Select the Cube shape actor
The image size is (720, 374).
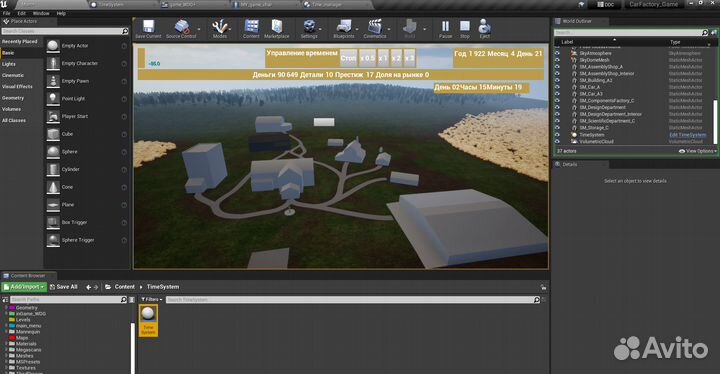(x=86, y=134)
